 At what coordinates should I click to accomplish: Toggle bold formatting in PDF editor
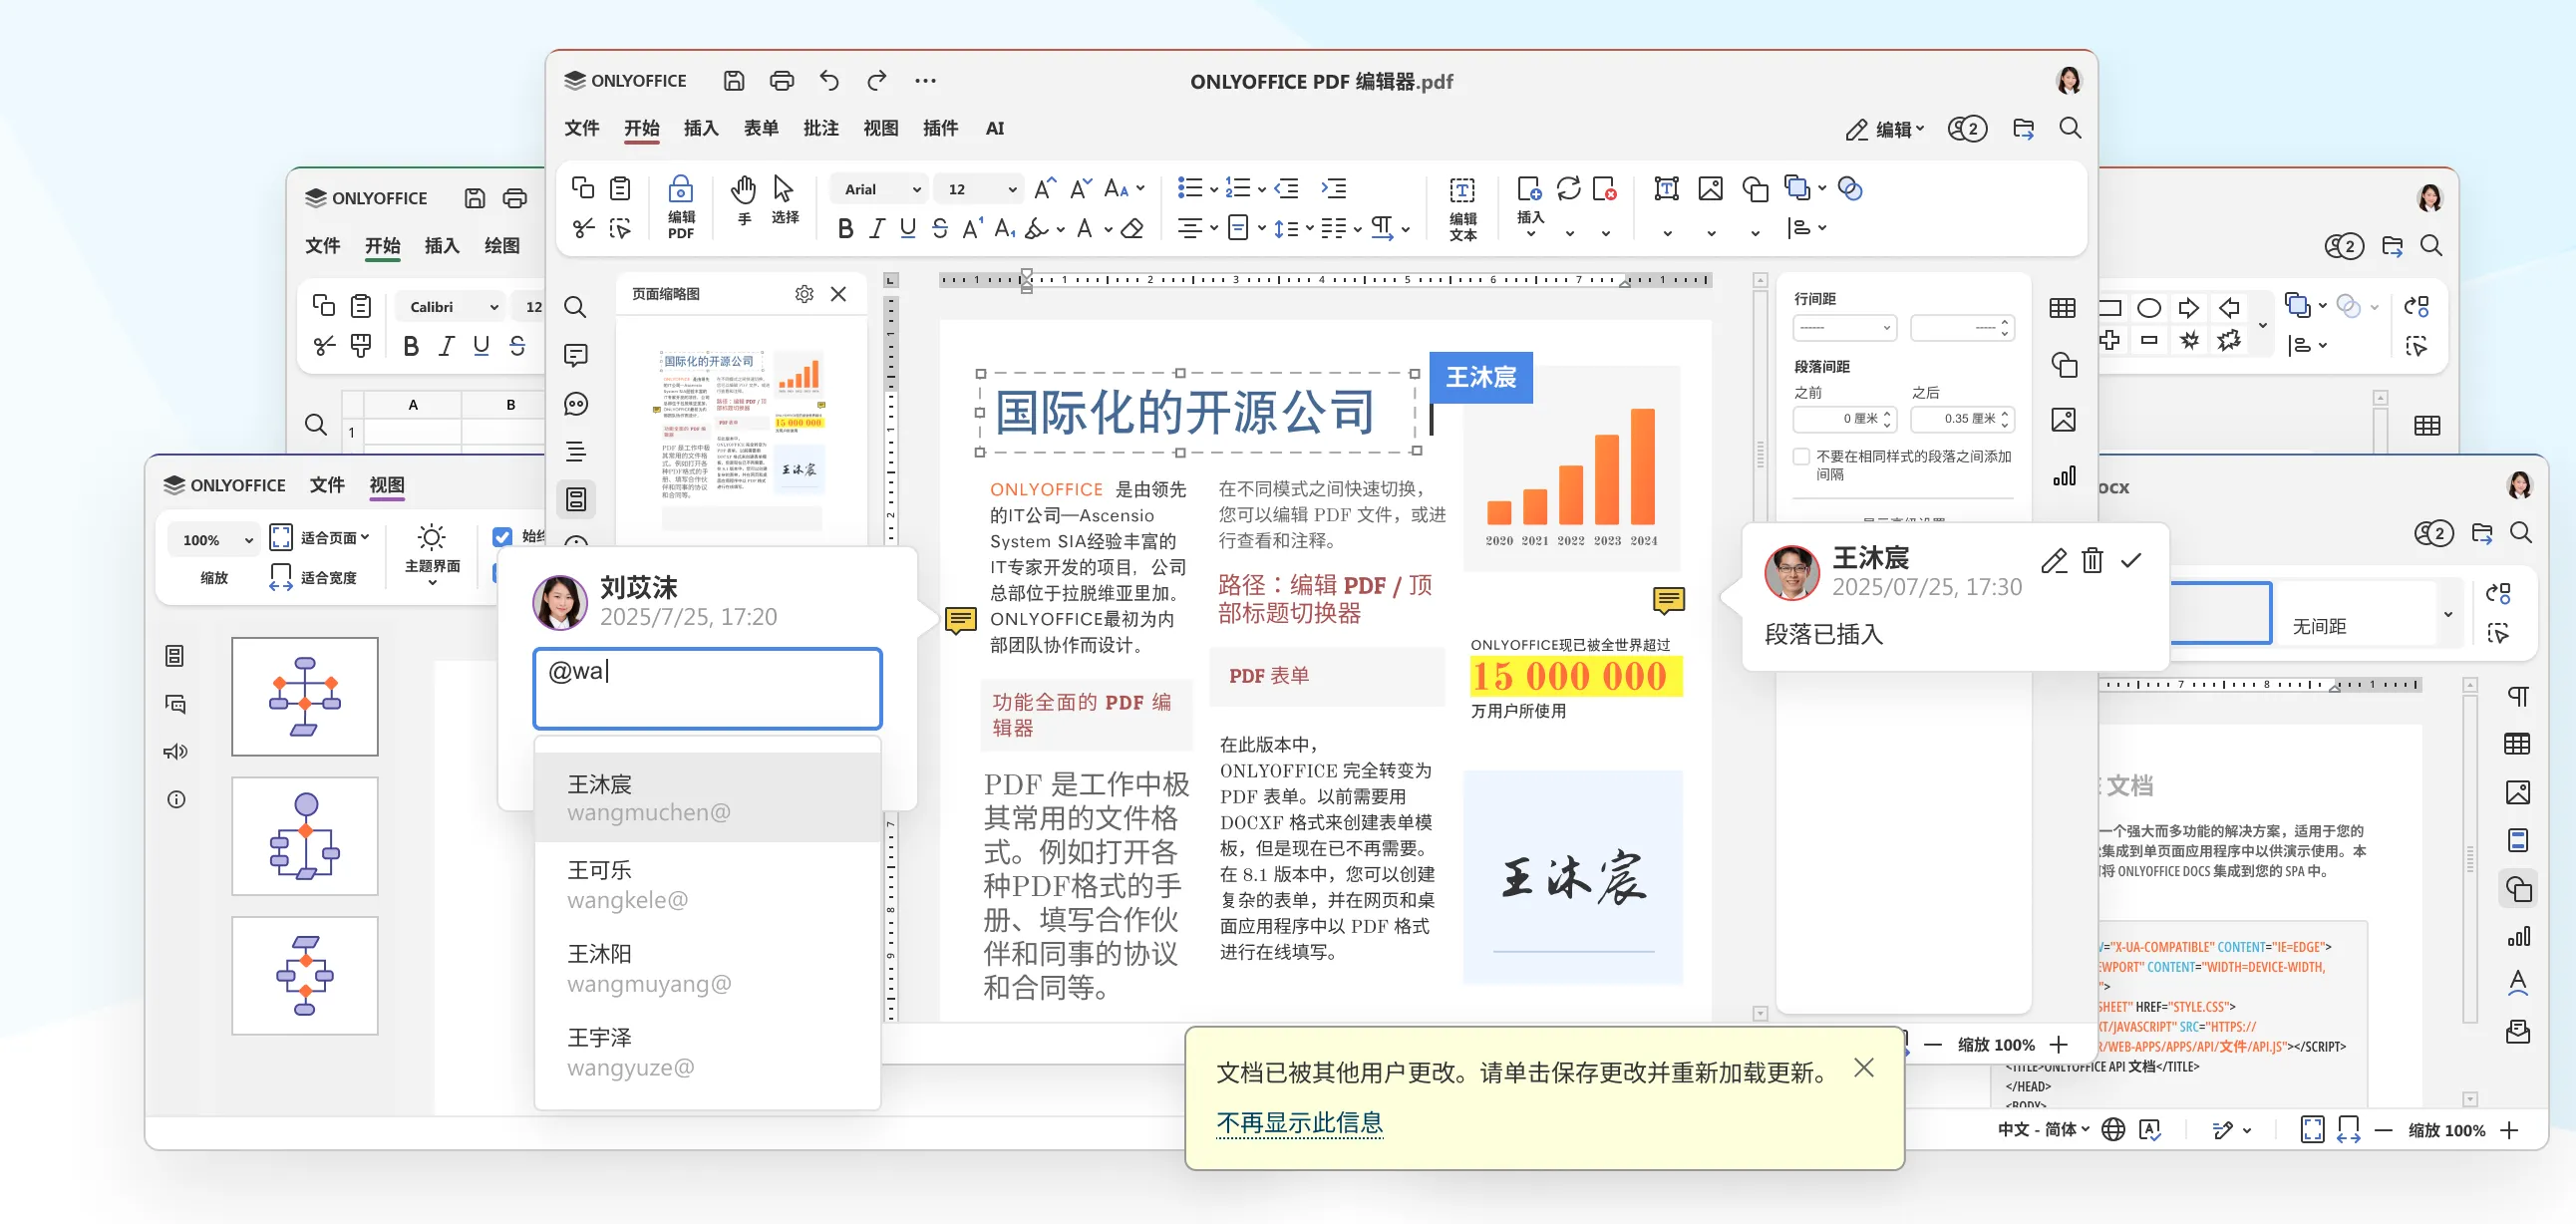click(x=845, y=229)
